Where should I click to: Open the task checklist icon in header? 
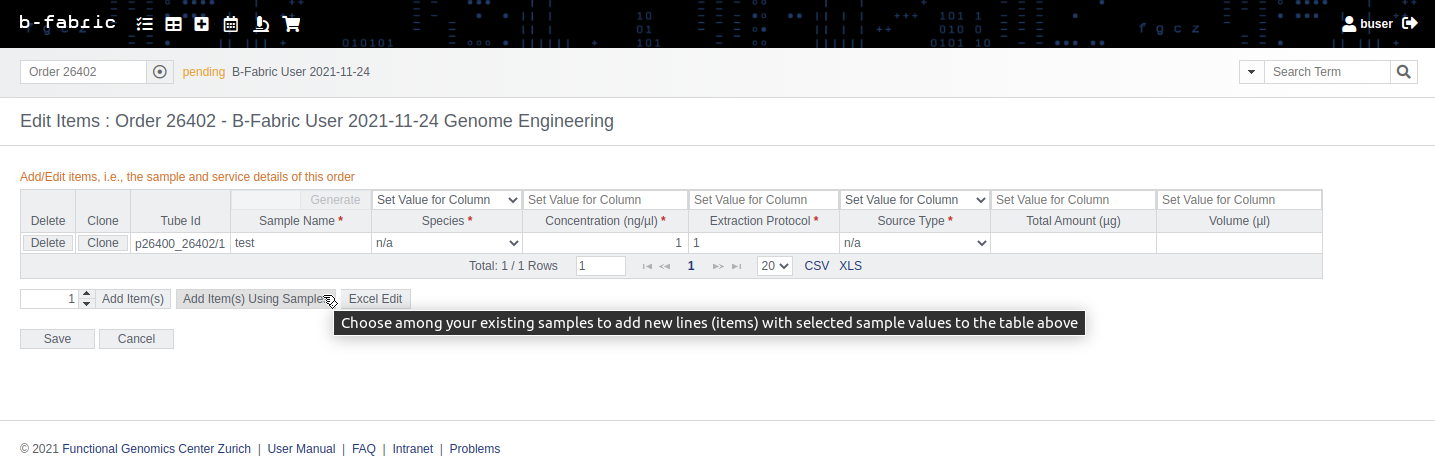(145, 24)
